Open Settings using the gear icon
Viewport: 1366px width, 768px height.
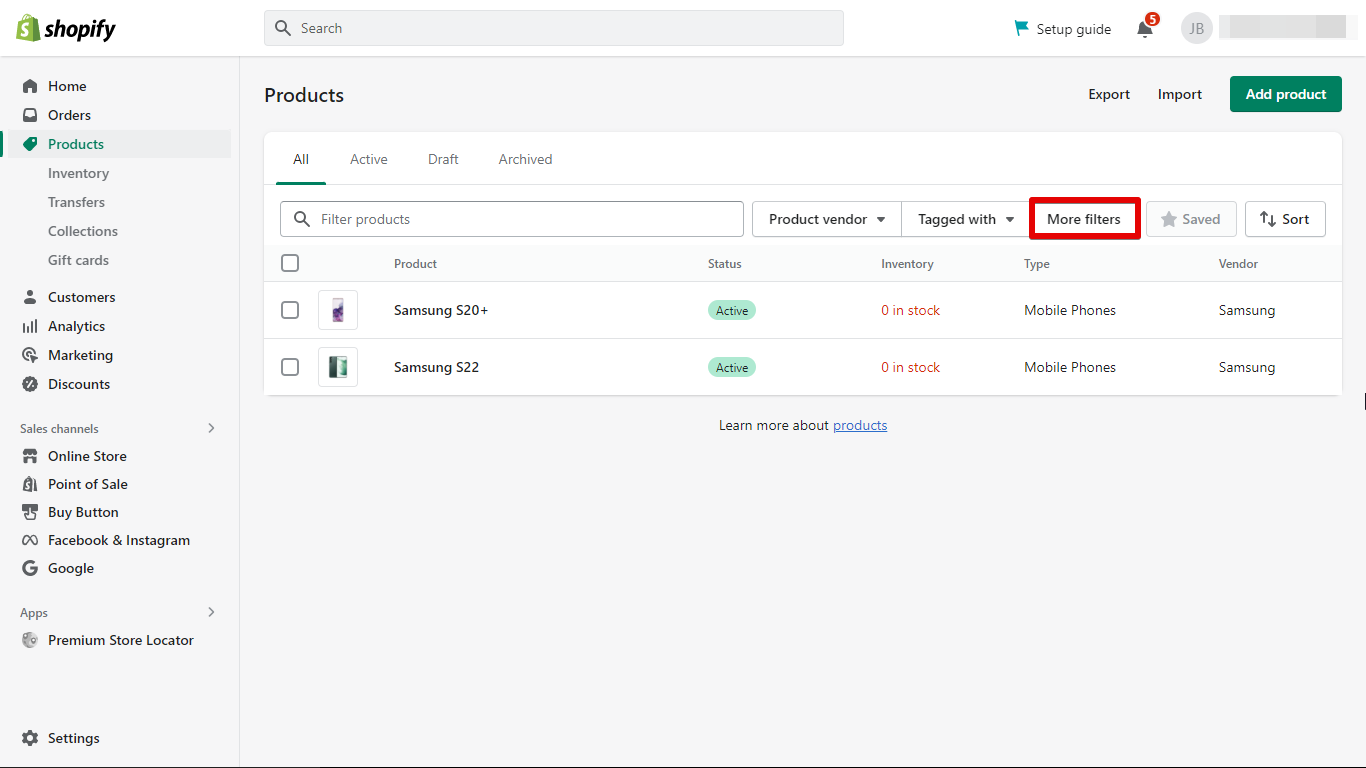30,738
